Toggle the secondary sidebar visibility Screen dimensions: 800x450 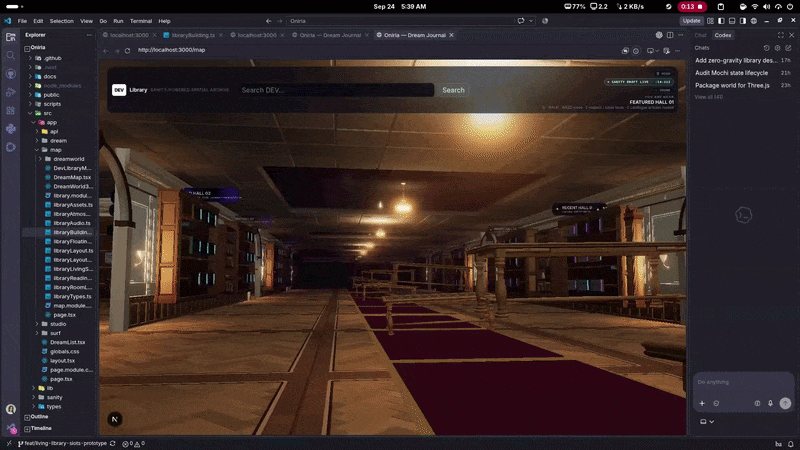coord(743,21)
